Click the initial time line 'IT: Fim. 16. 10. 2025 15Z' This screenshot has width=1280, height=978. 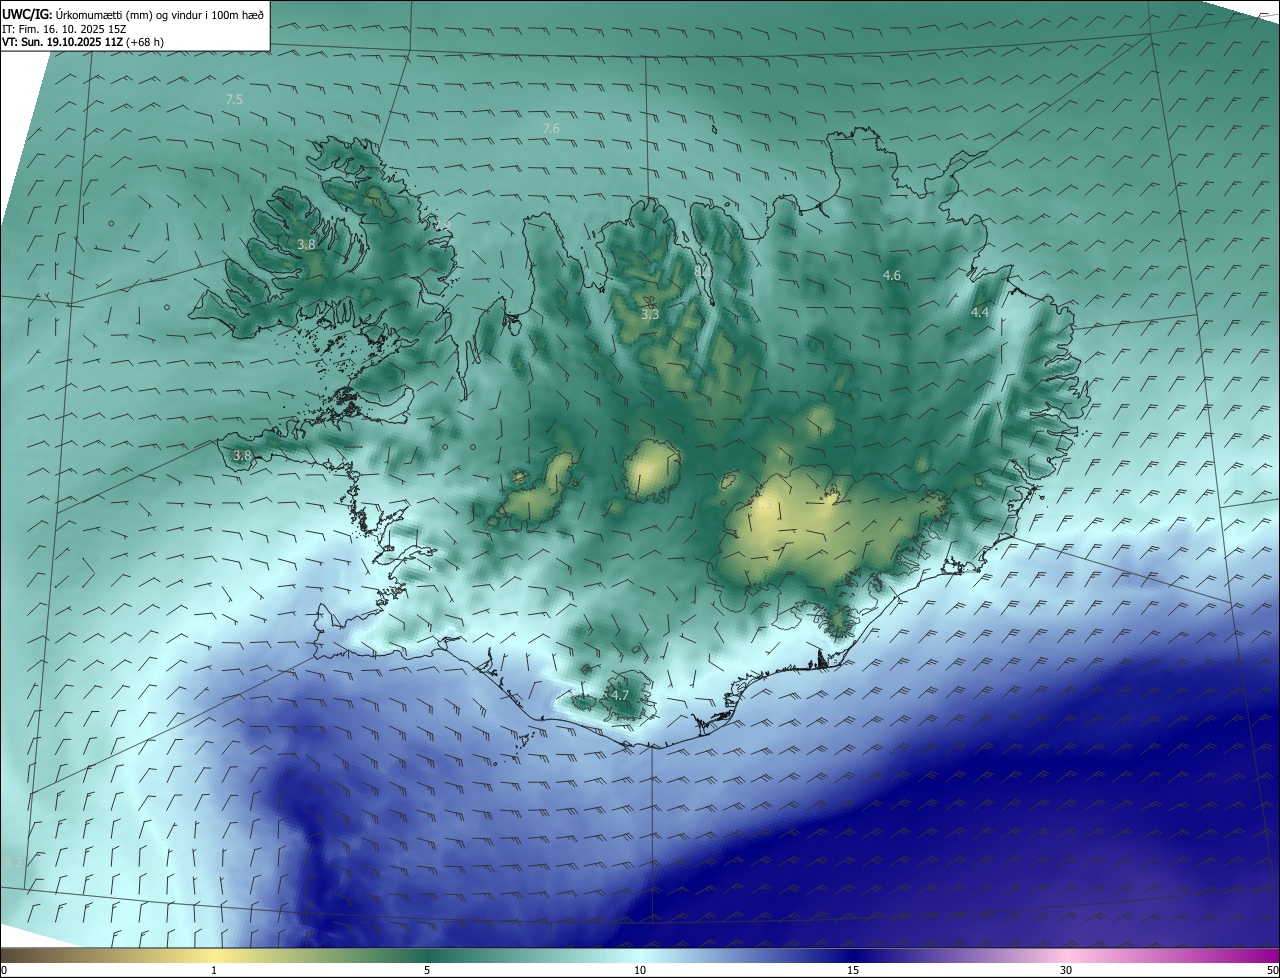(64, 29)
